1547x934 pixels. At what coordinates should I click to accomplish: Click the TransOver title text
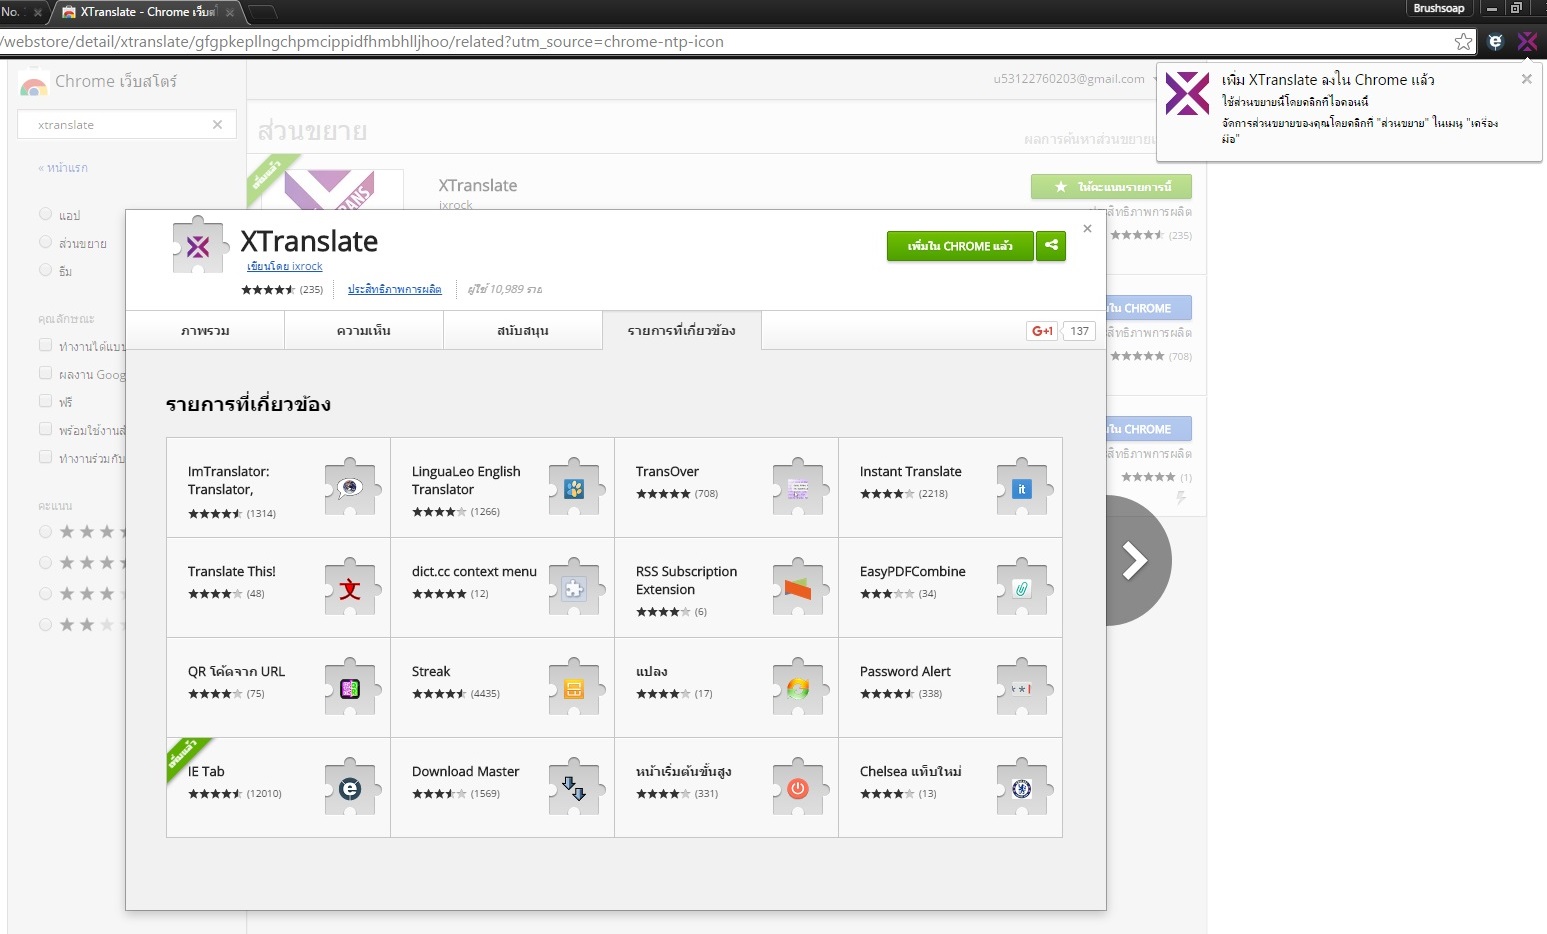(x=667, y=472)
